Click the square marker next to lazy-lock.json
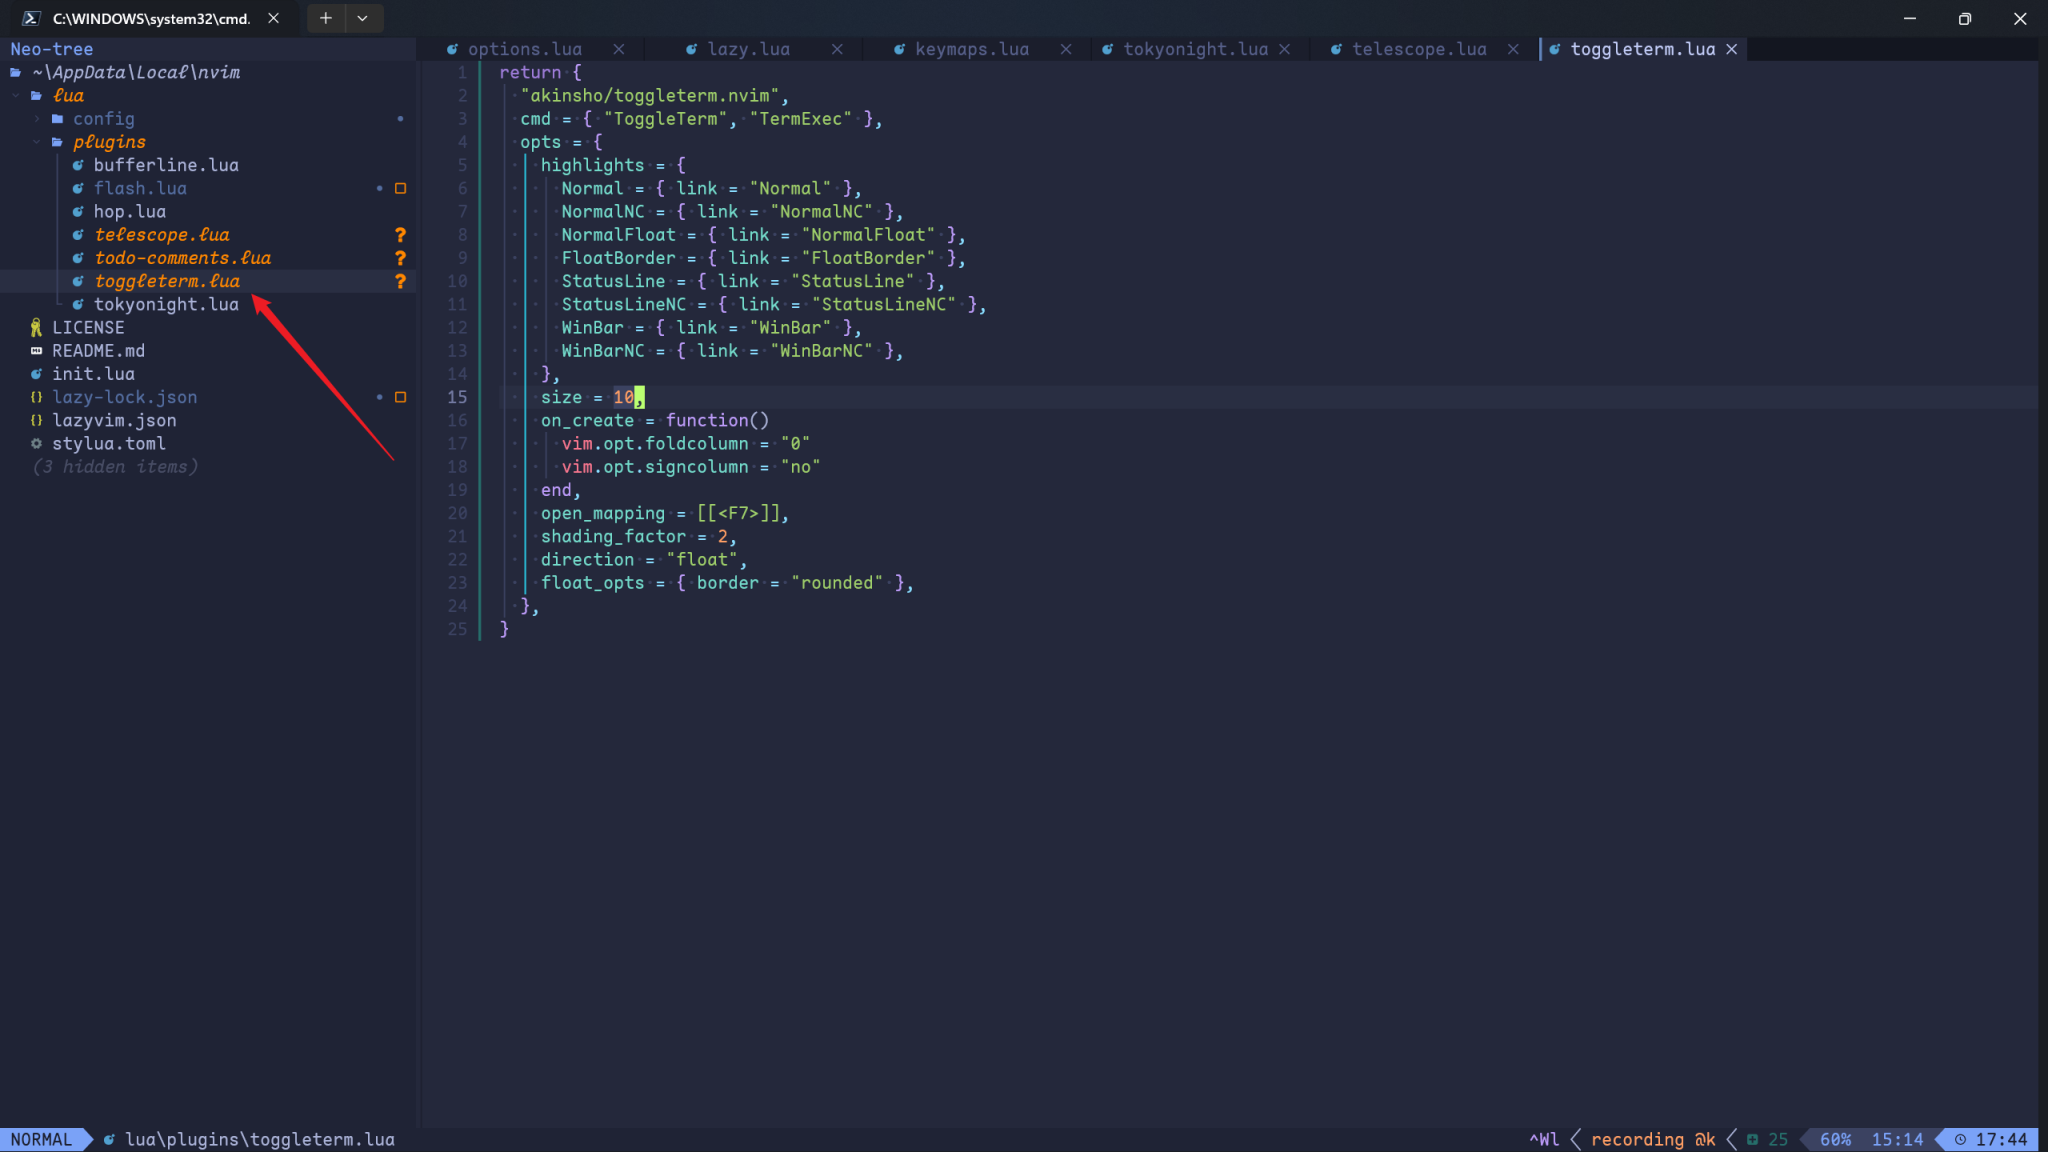This screenshot has width=2048, height=1152. [x=401, y=397]
